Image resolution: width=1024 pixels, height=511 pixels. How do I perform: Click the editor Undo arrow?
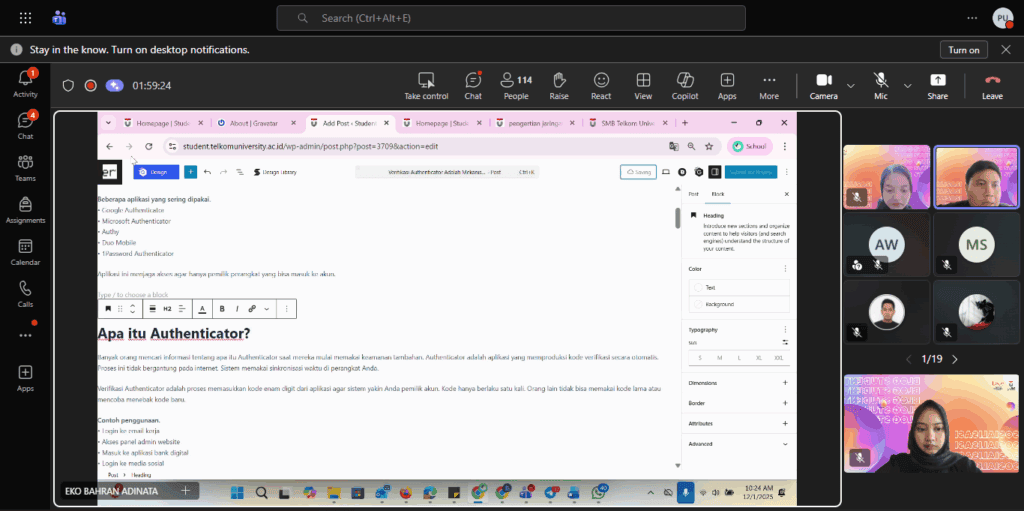tap(207, 172)
